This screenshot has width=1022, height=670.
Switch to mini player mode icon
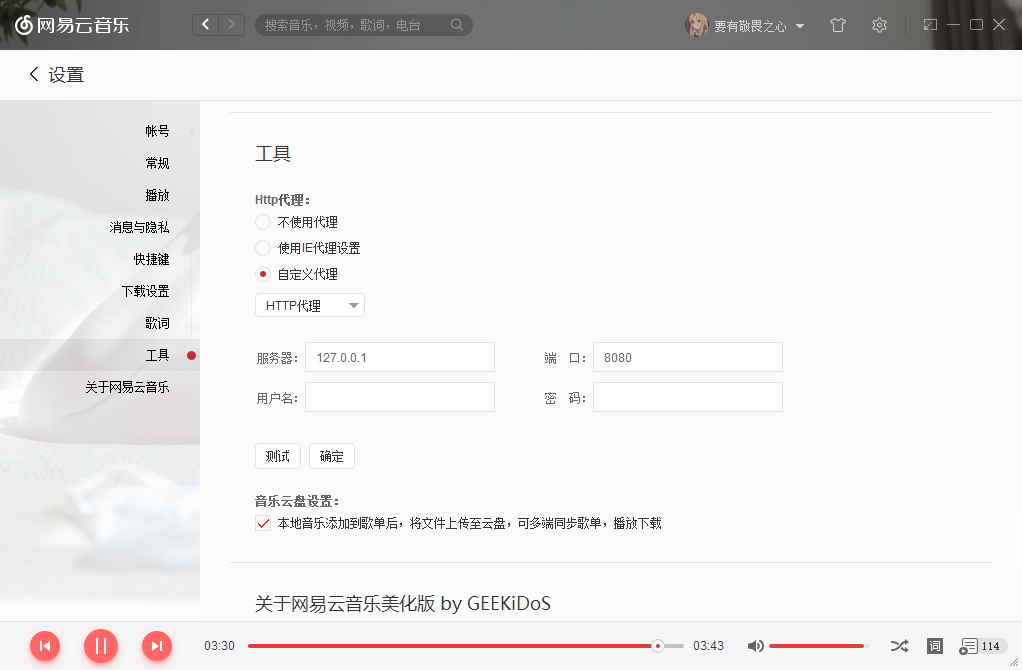click(930, 25)
